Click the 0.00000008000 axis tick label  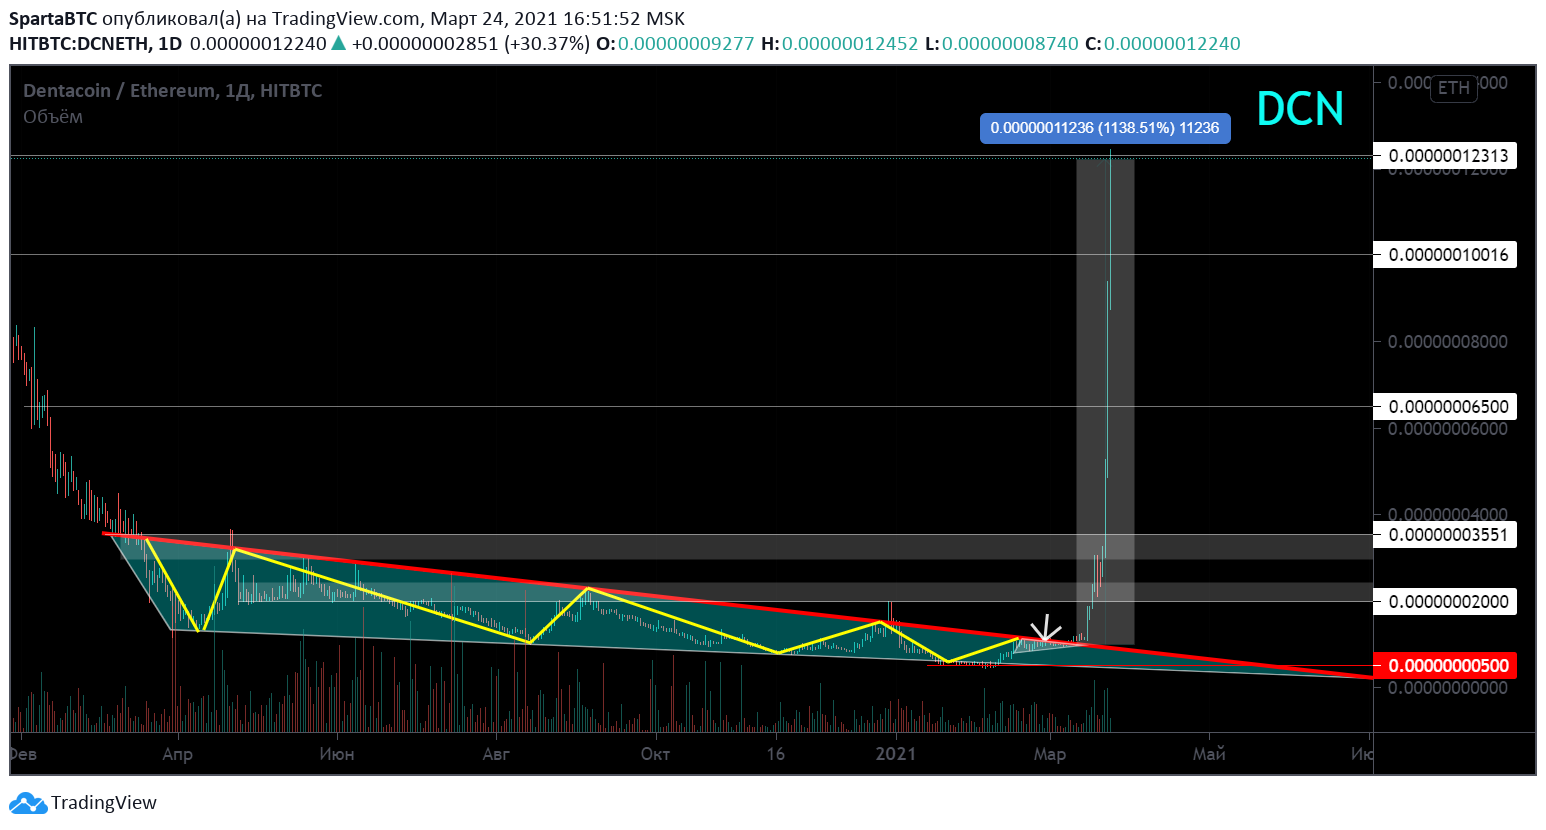tap(1448, 342)
